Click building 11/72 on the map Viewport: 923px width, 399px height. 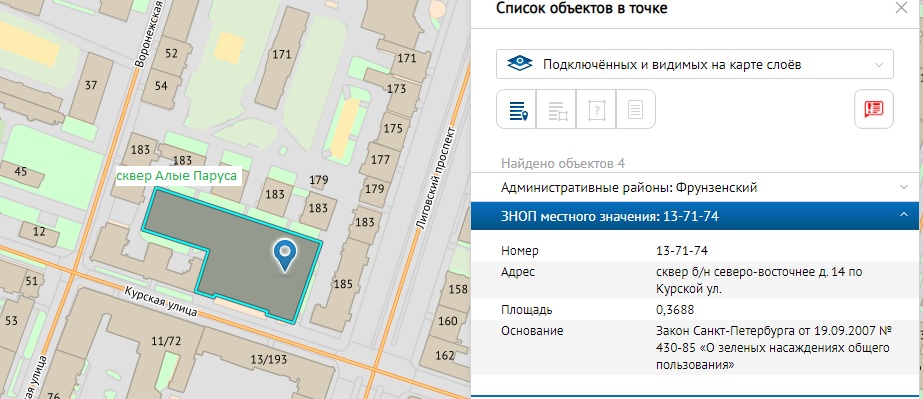pos(165,341)
